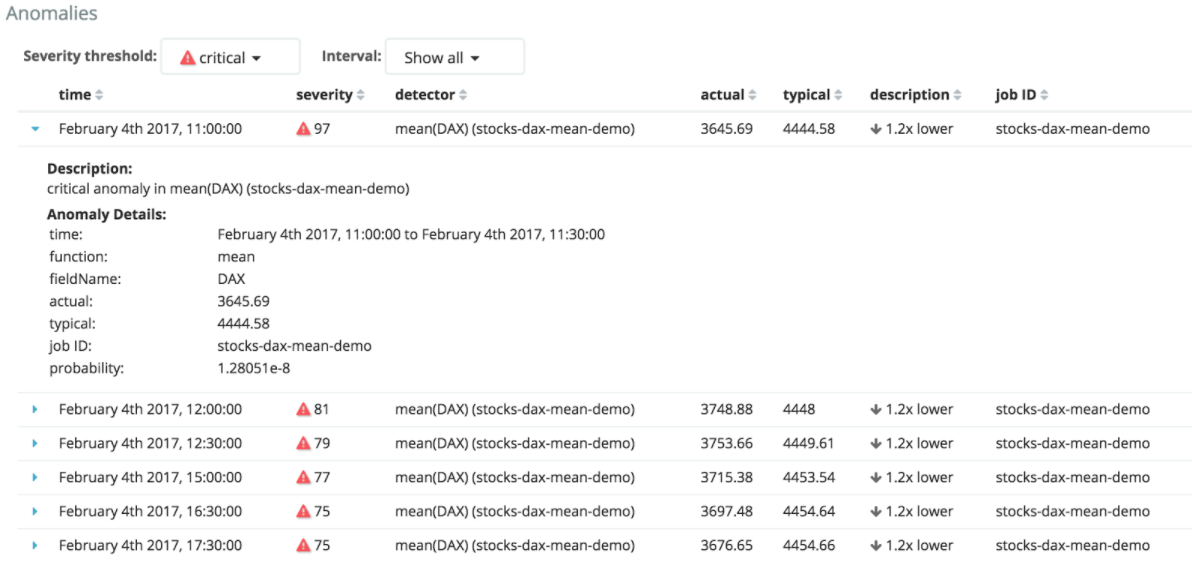Click sort arrows on time column

[x=99, y=95]
